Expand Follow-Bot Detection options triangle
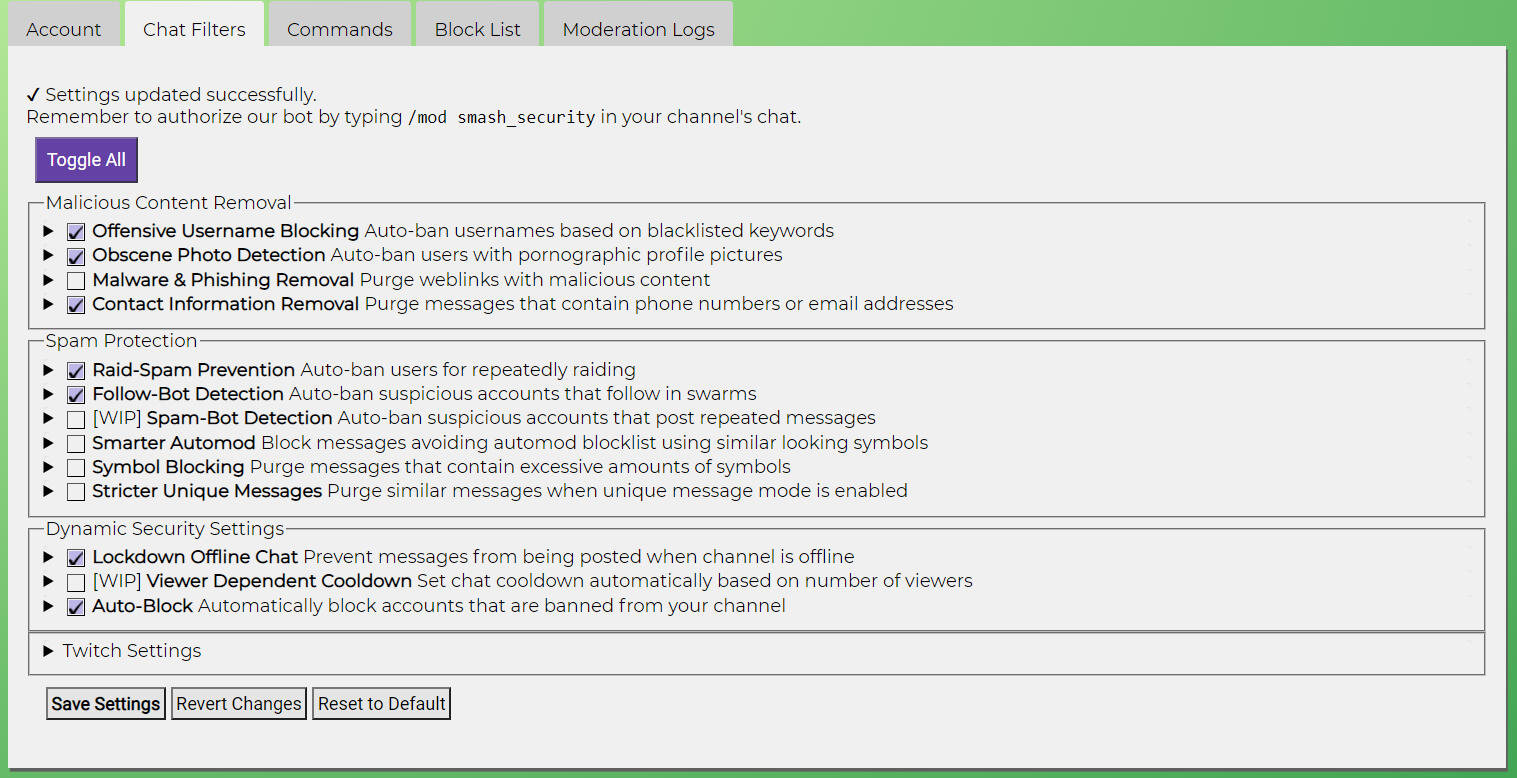Screen dimensions: 1517x778 coord(49,394)
